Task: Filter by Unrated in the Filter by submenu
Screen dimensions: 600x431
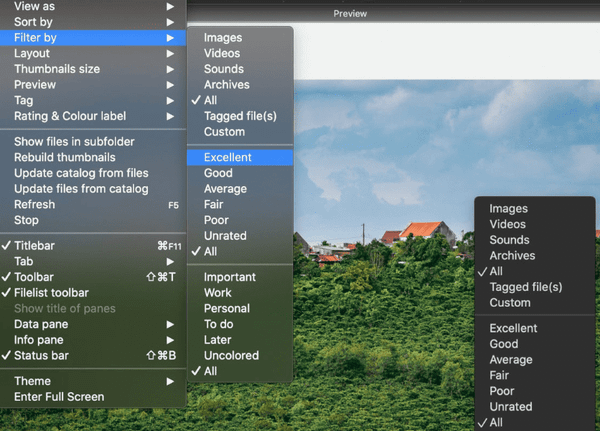Action: coord(240,236)
